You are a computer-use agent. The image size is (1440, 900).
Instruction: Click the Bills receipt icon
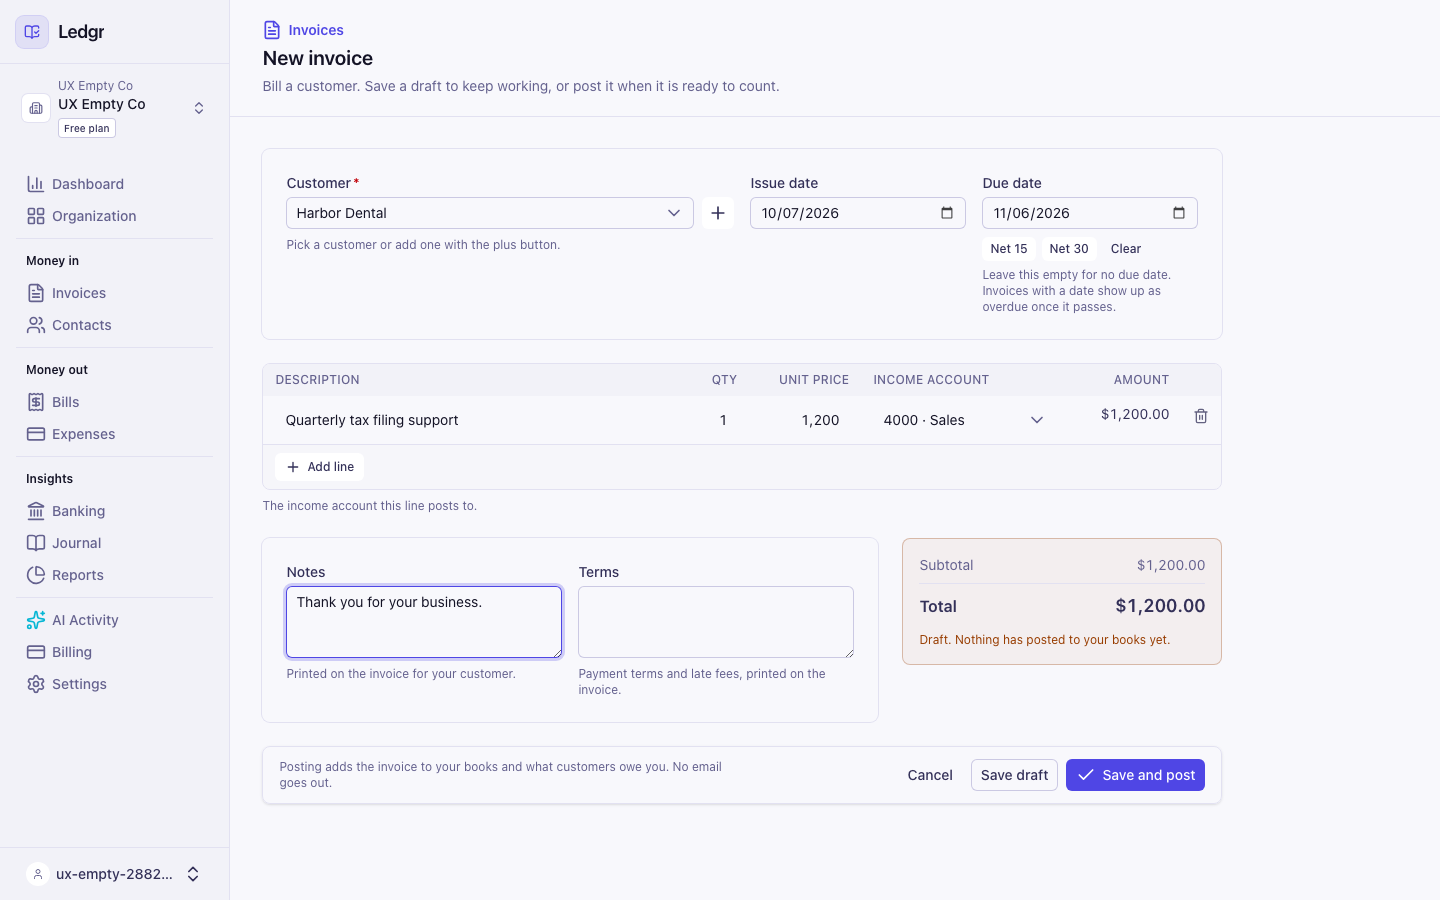coord(36,402)
